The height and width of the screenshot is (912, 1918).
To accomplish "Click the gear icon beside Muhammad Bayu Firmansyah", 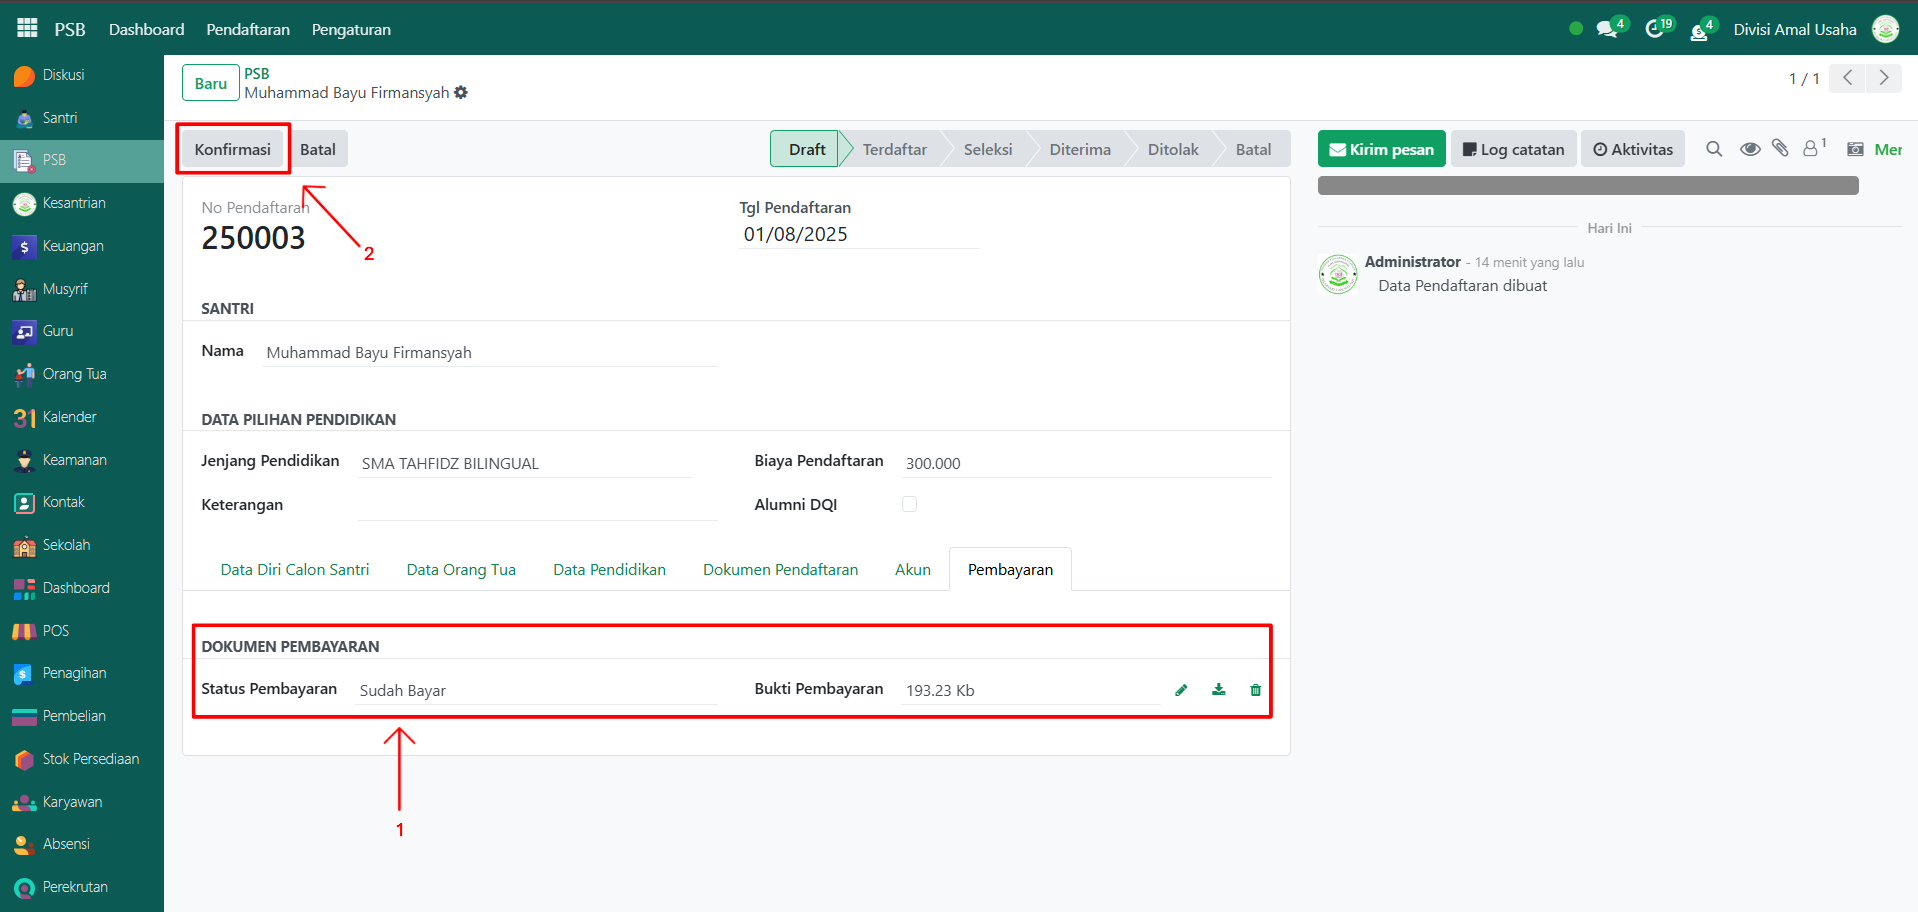I will pos(461,93).
